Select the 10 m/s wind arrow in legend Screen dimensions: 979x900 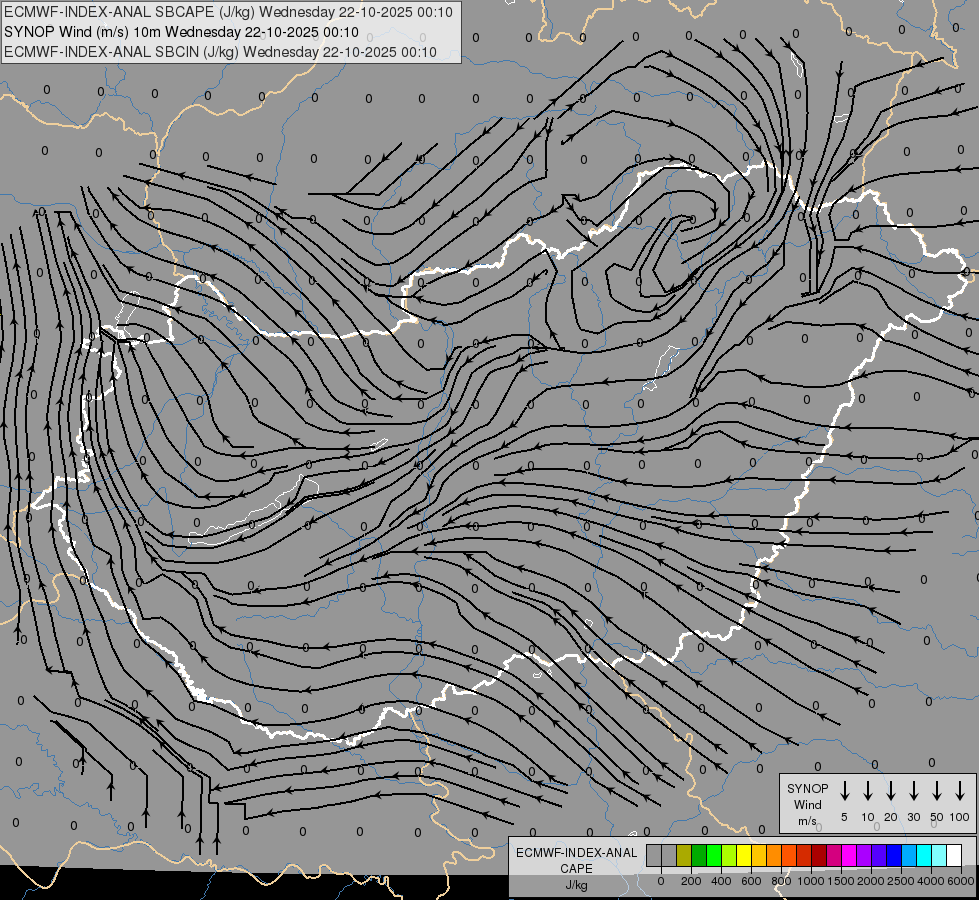pos(868,791)
